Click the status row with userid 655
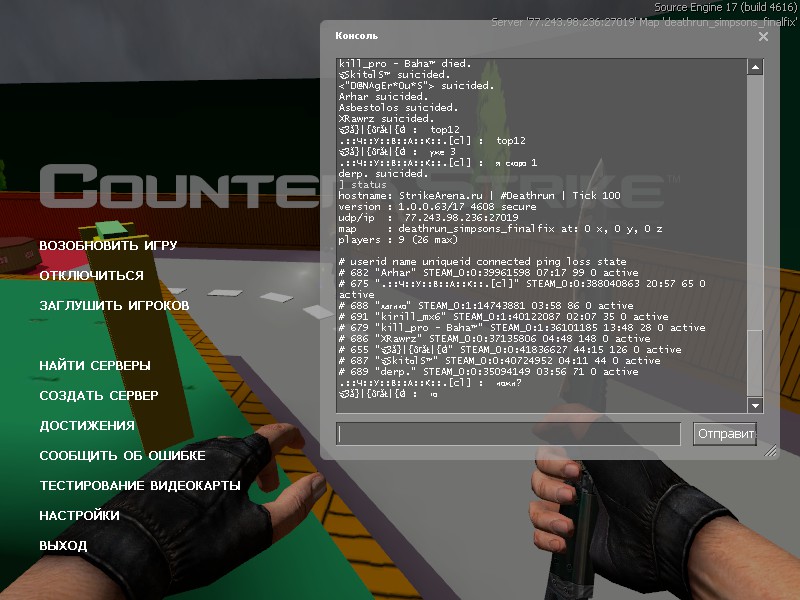The image size is (800, 600). (x=510, y=349)
